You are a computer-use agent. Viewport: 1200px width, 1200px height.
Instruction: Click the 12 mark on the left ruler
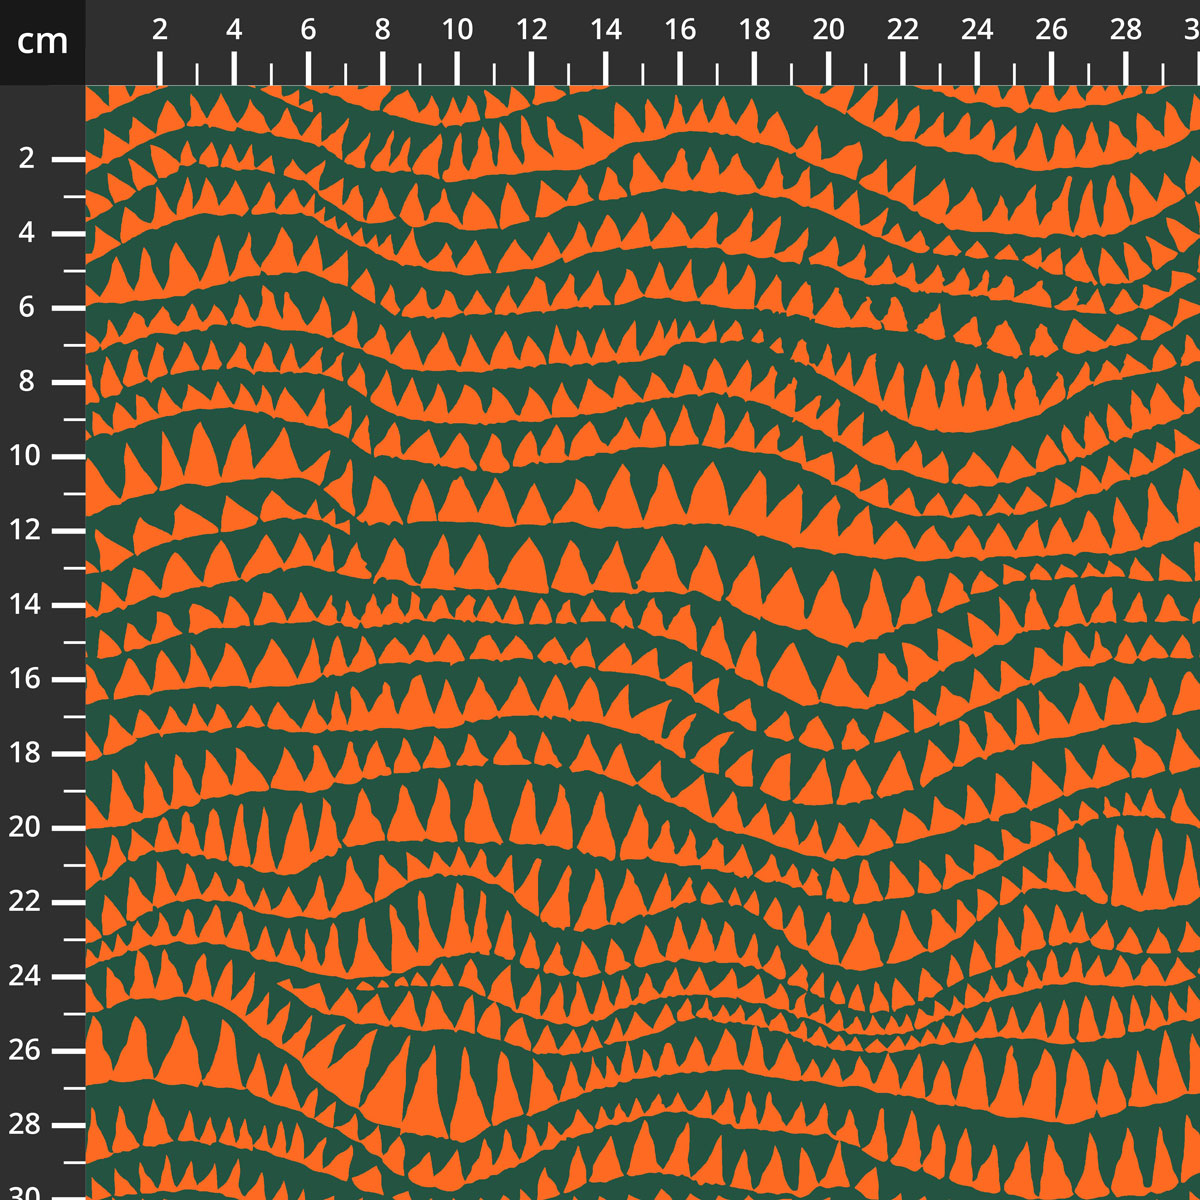pyautogui.click(x=24, y=530)
